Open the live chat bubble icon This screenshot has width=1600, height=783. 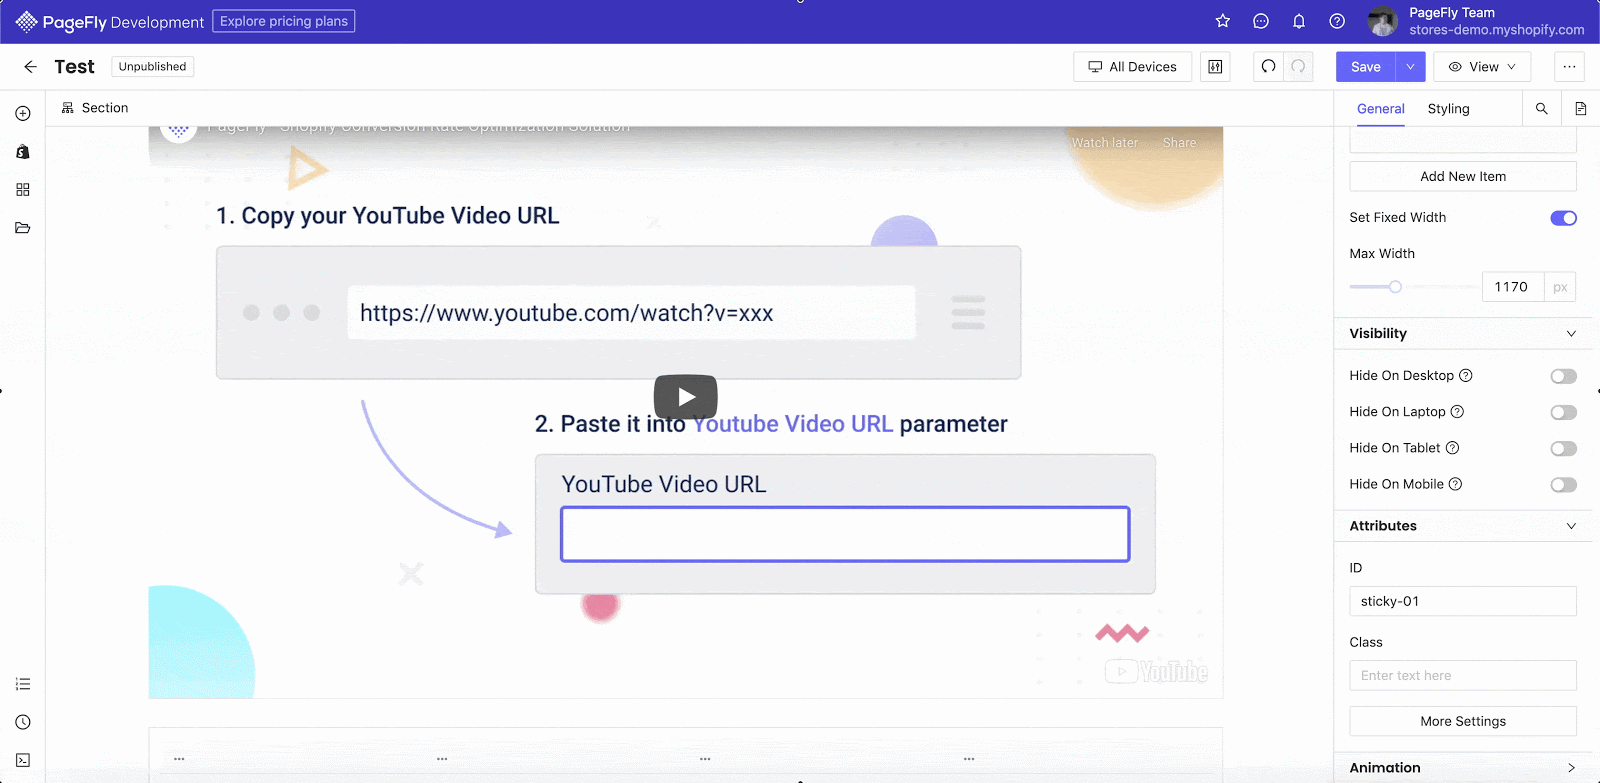(1261, 21)
